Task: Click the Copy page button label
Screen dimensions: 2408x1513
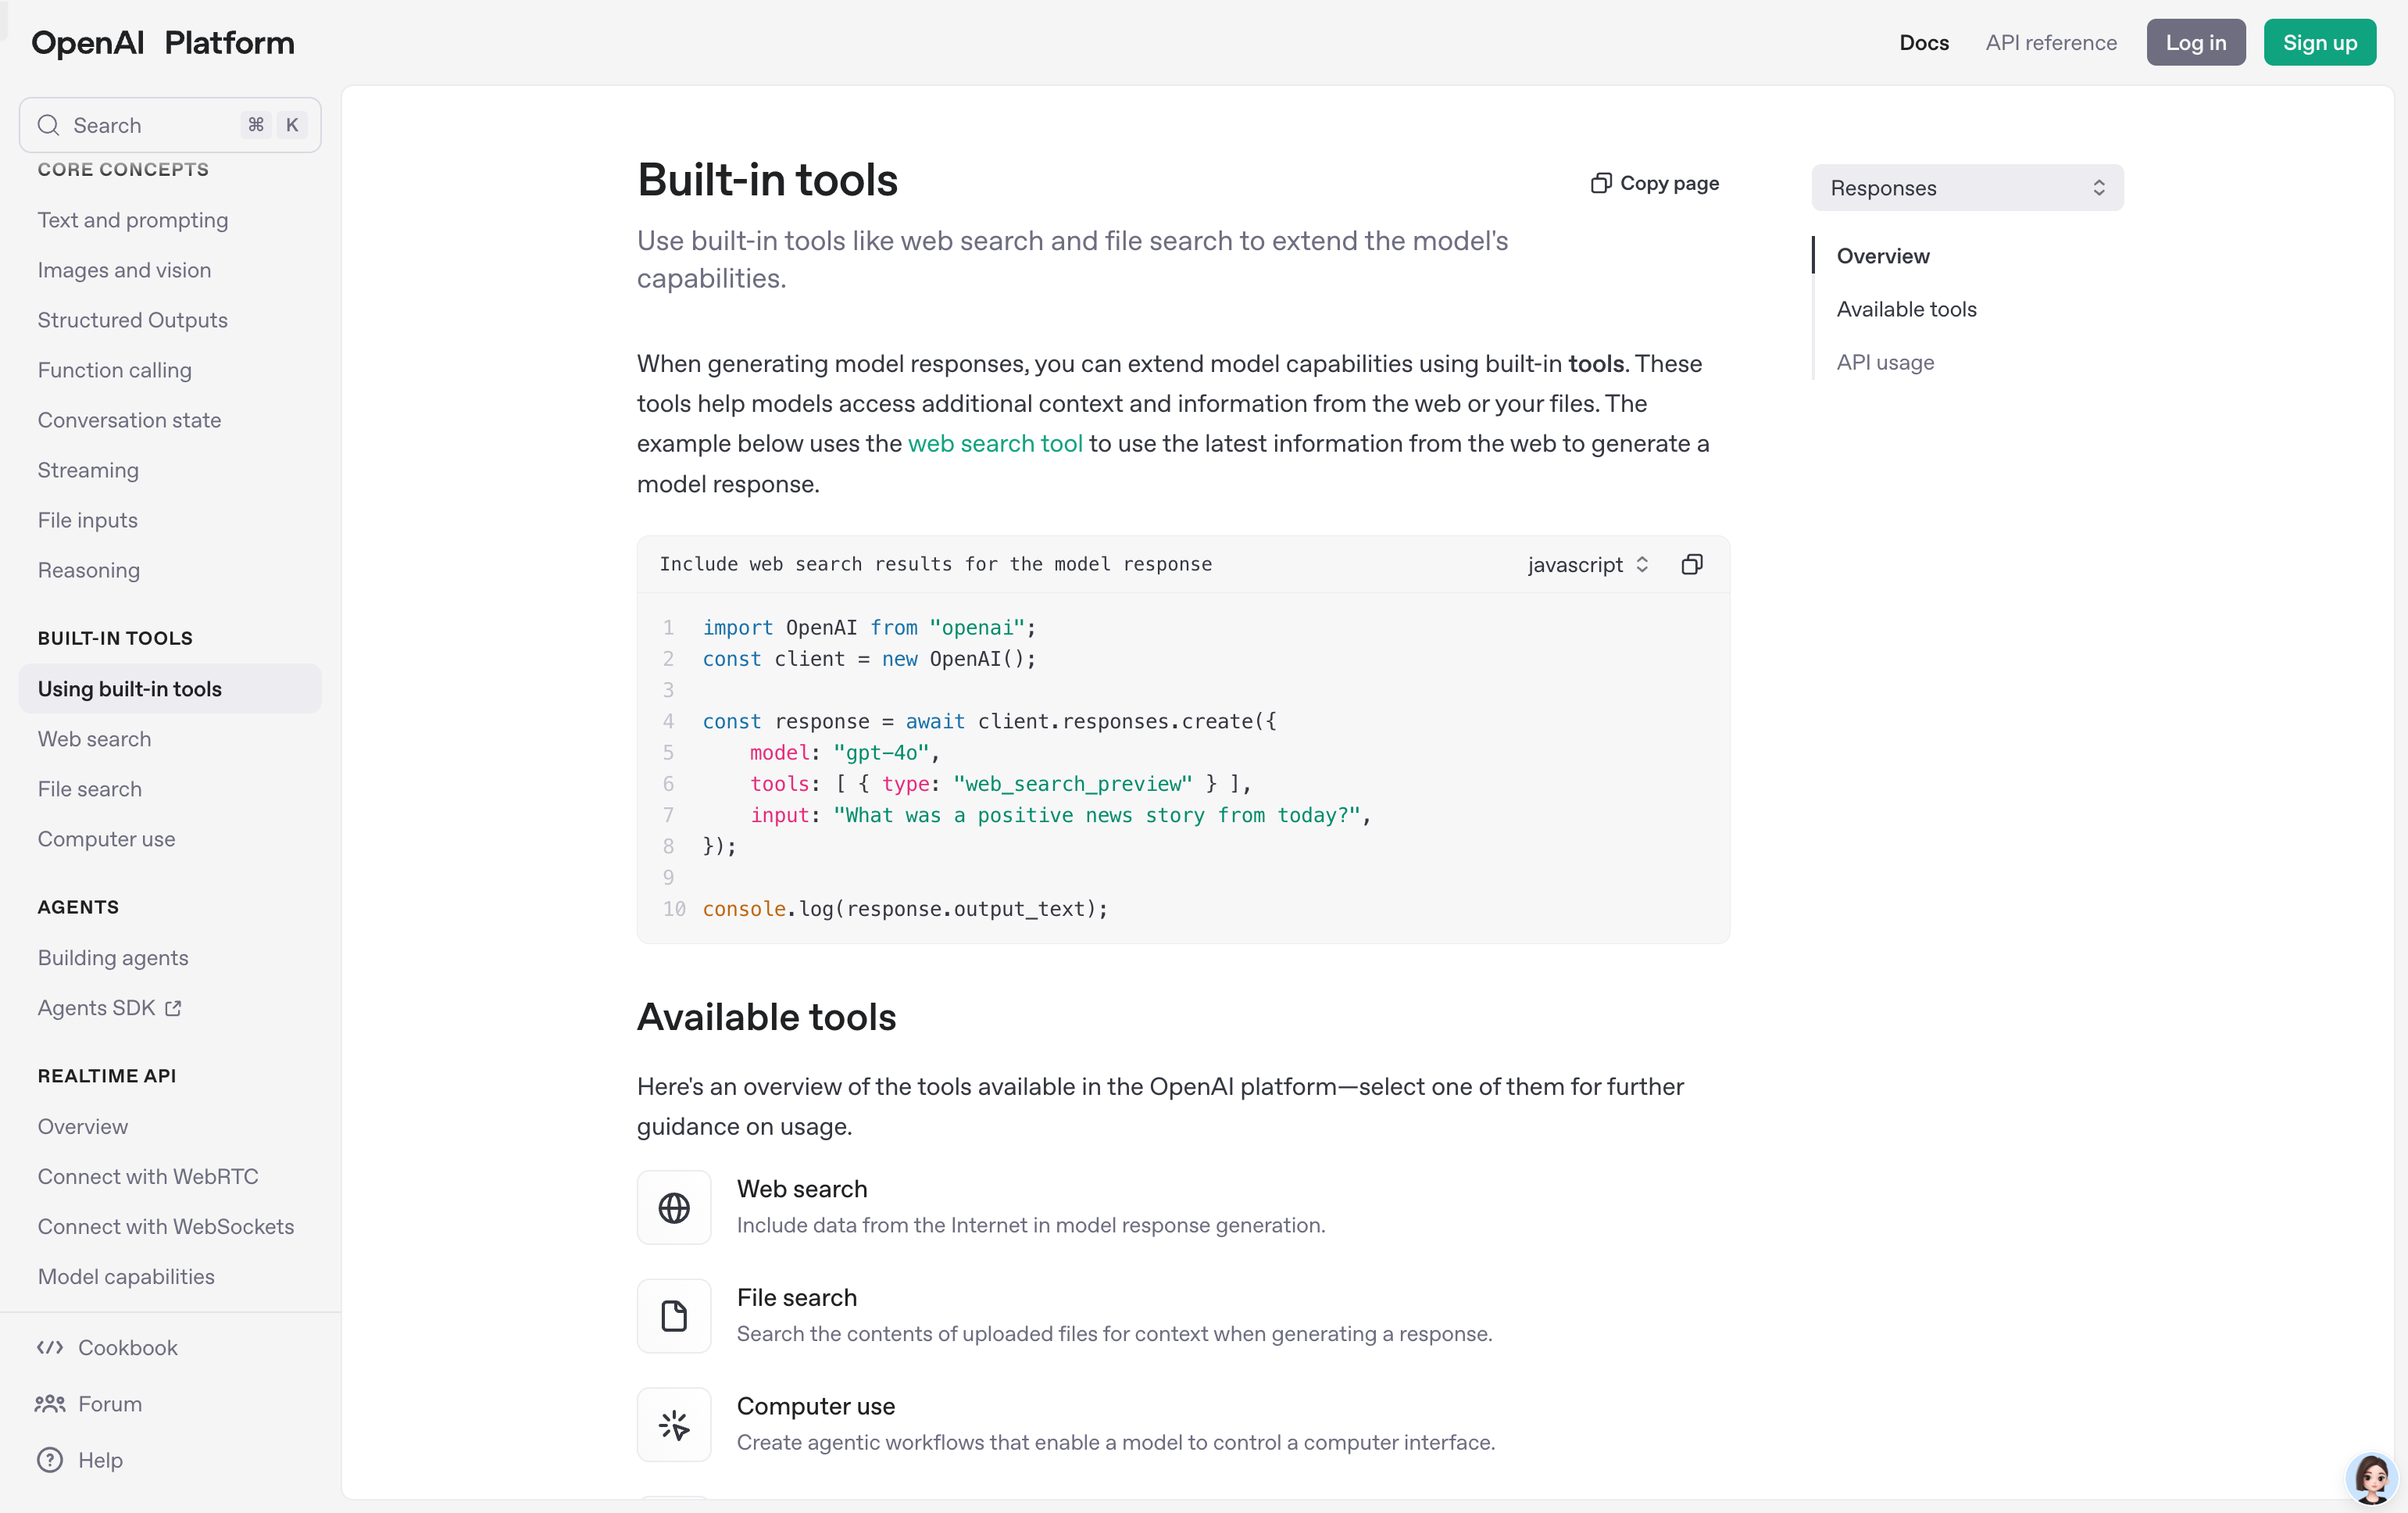Action: (1669, 183)
